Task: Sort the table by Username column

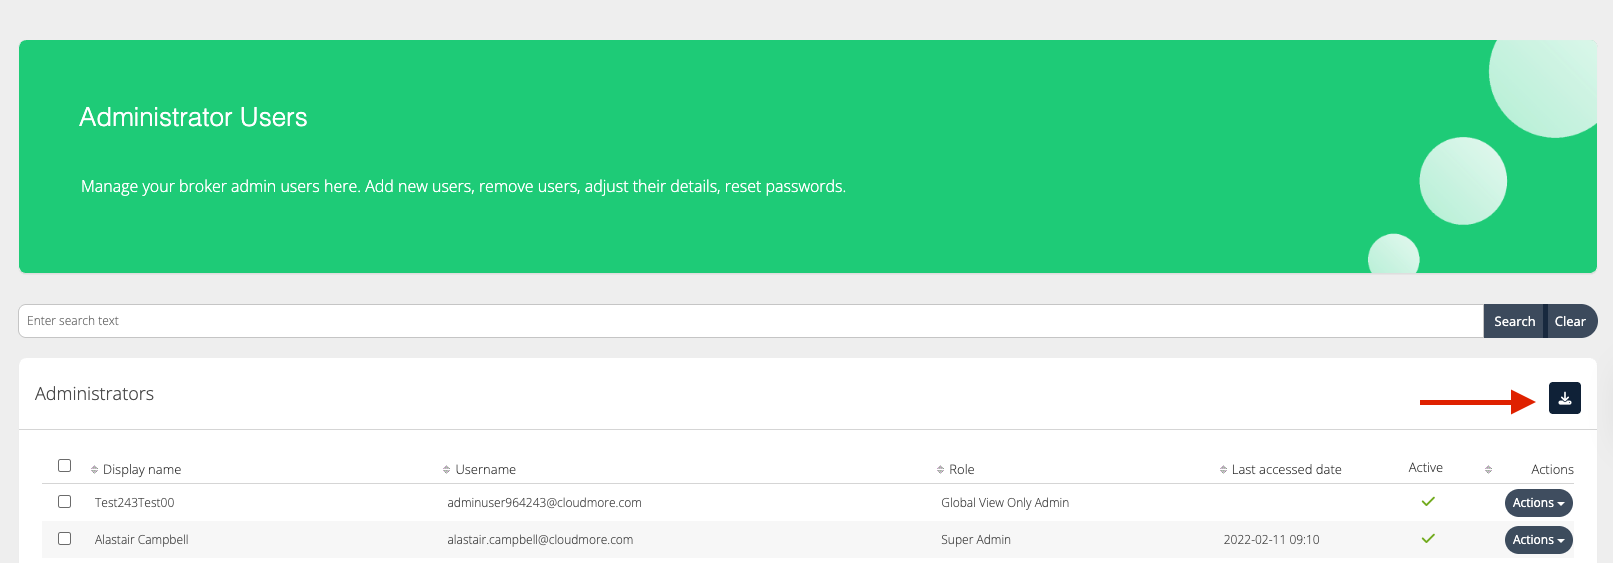Action: point(485,470)
